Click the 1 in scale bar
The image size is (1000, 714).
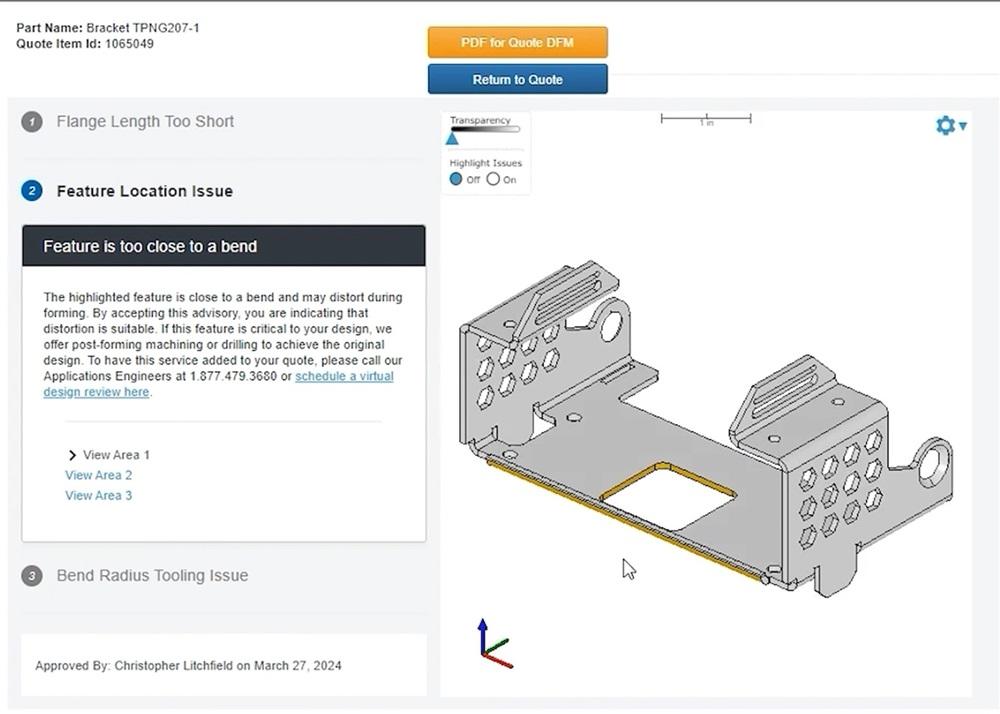point(706,119)
